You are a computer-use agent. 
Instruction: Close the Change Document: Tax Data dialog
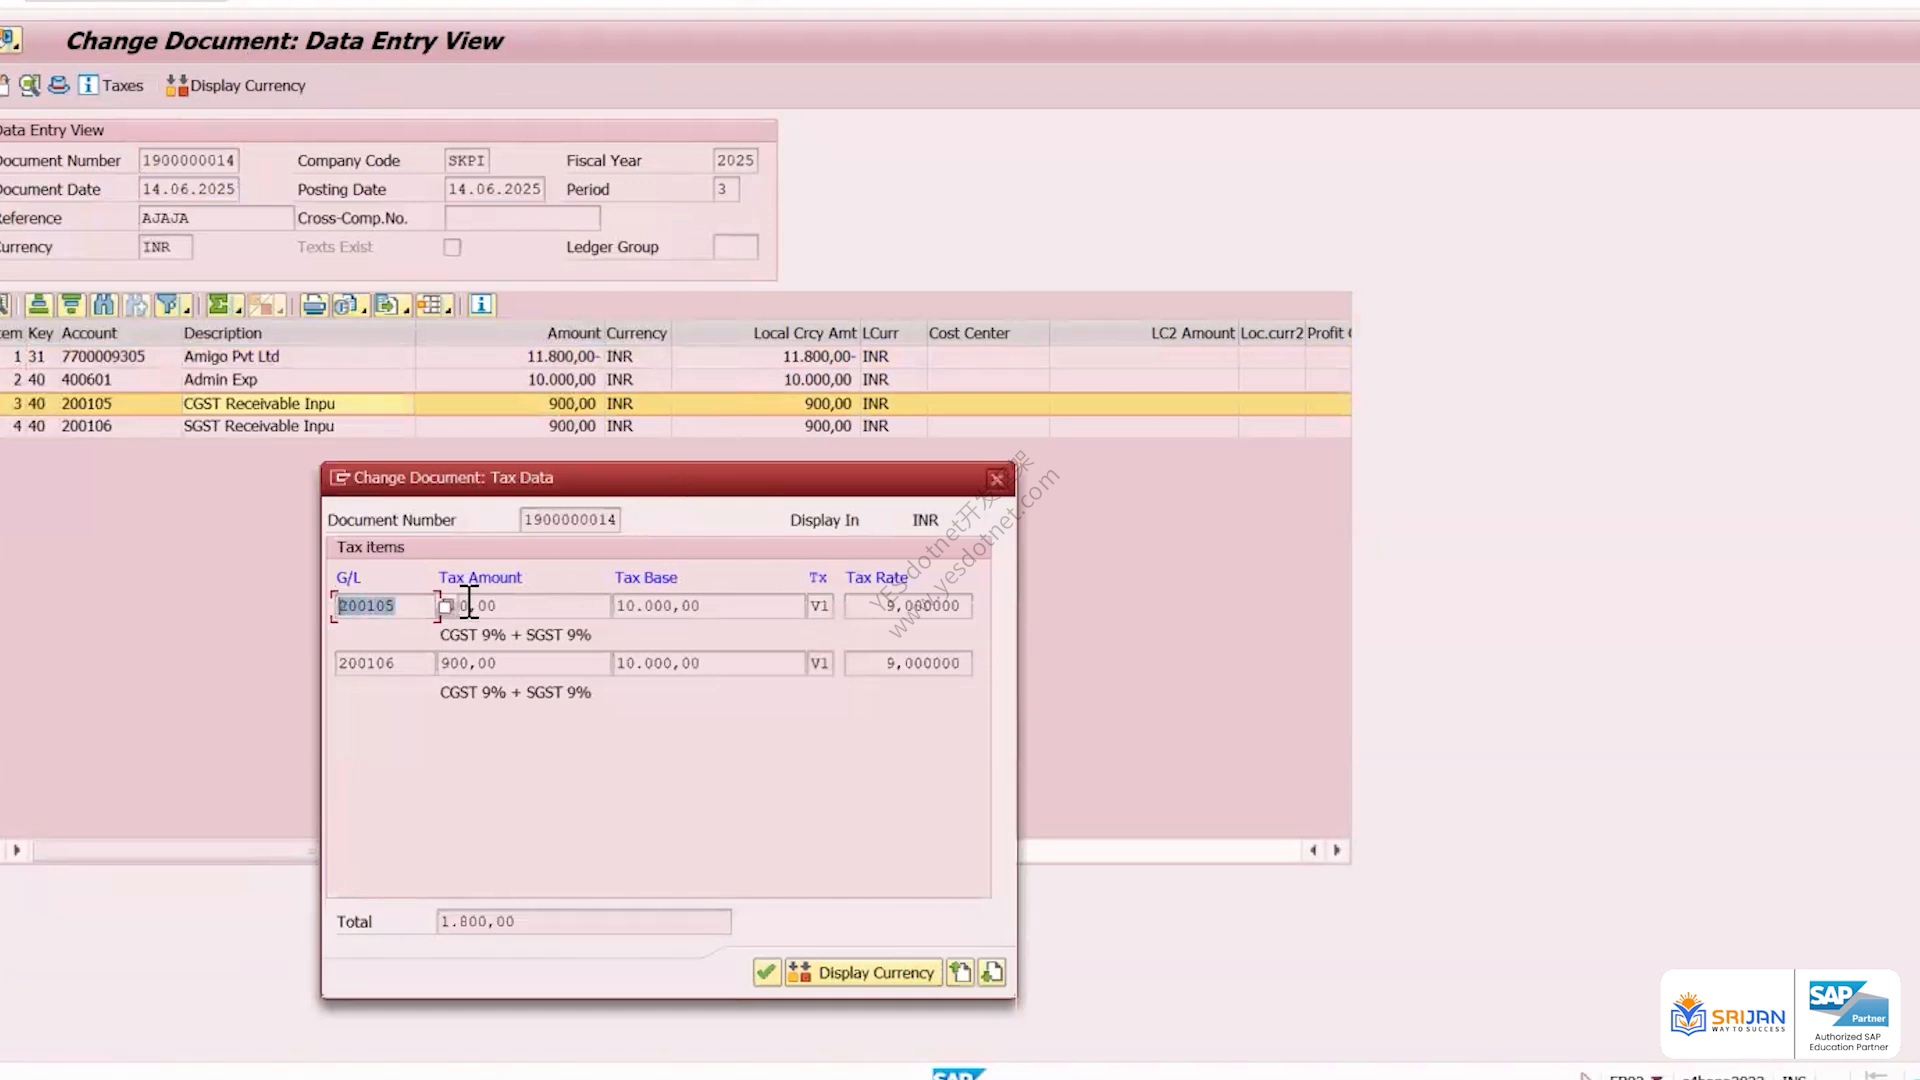[x=996, y=479]
